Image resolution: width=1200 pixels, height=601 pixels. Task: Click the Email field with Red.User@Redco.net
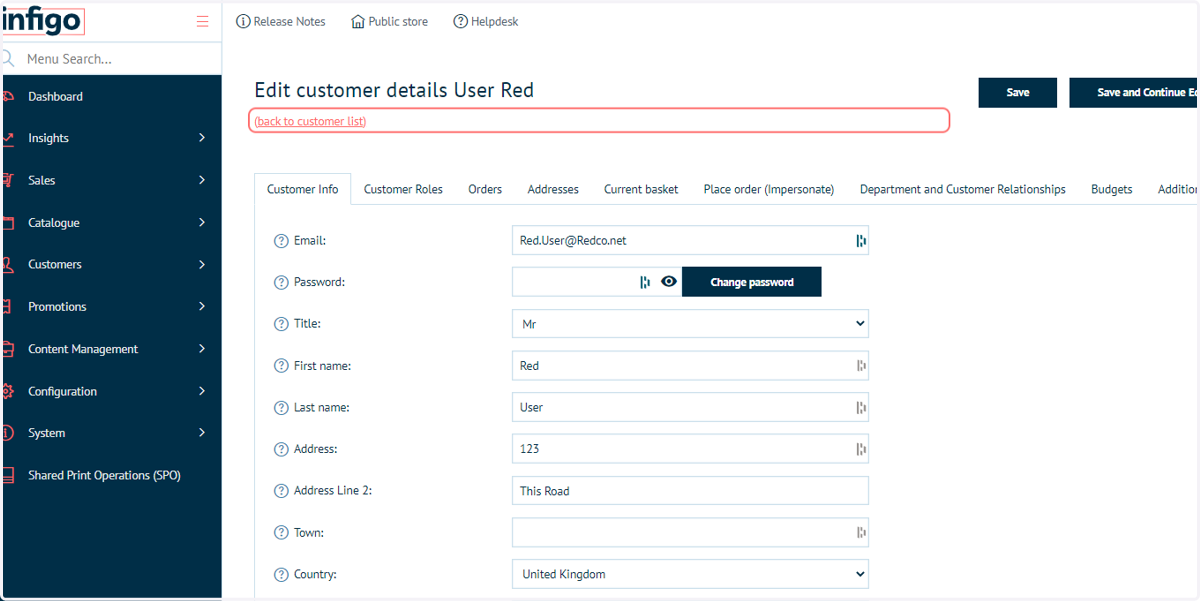pyautogui.click(x=690, y=241)
